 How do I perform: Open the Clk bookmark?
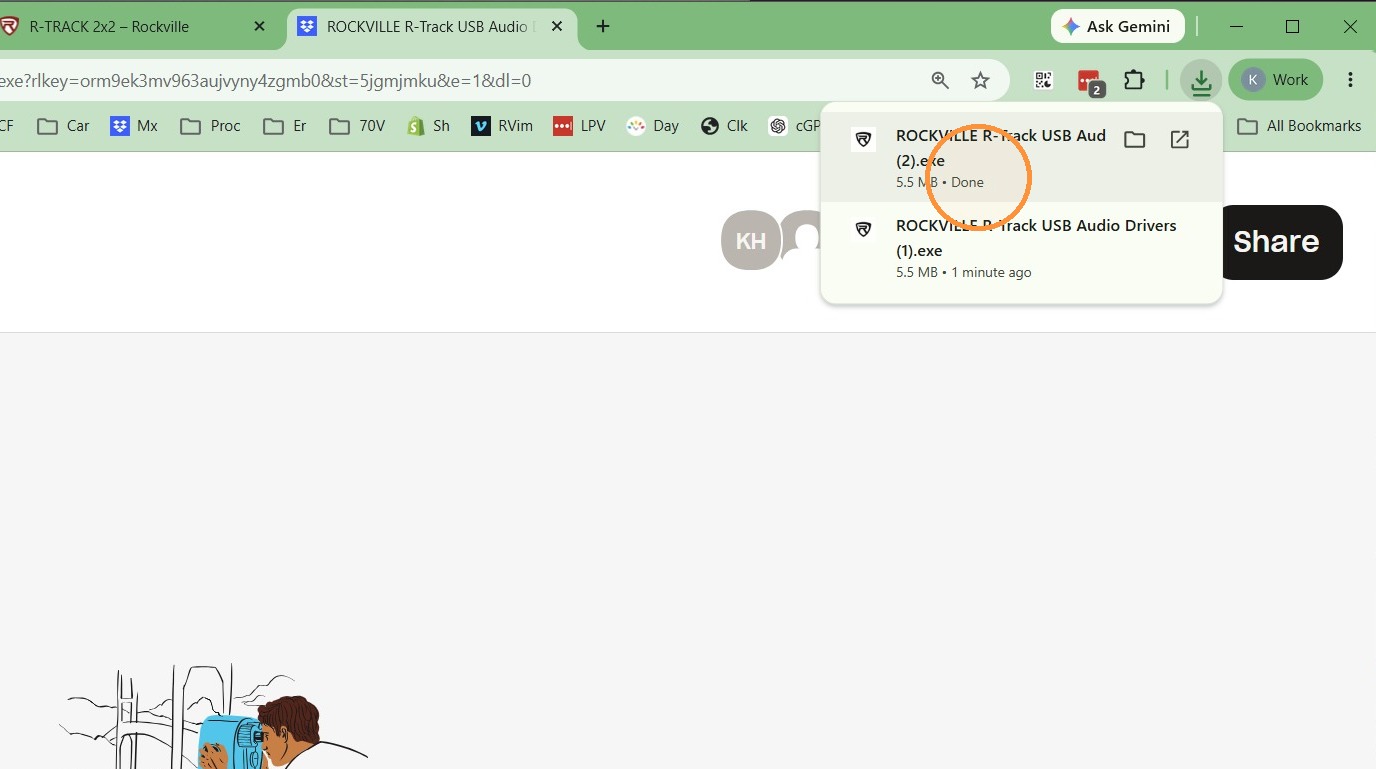[x=725, y=126]
